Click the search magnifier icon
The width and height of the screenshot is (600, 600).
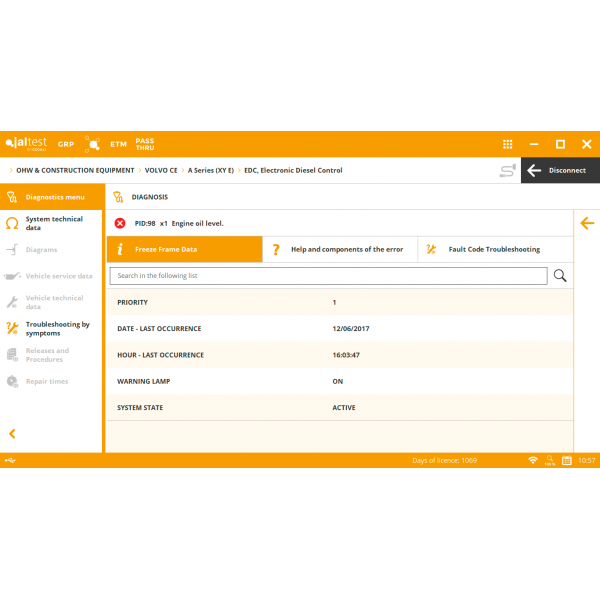point(560,275)
